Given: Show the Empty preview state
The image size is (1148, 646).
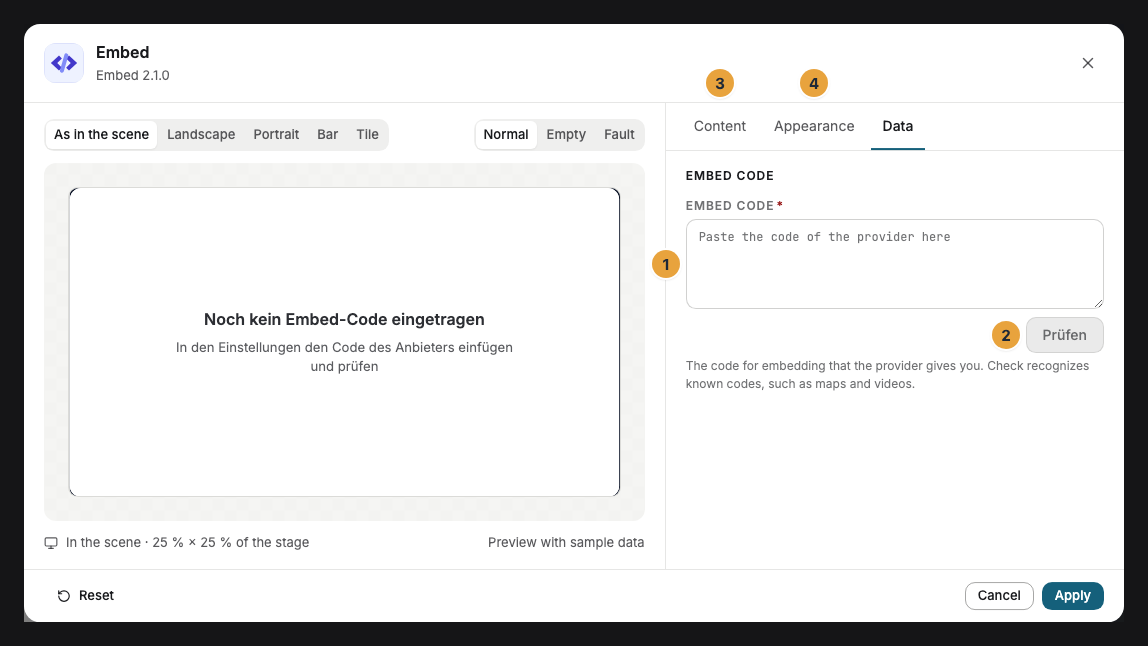Looking at the screenshot, I should point(566,135).
